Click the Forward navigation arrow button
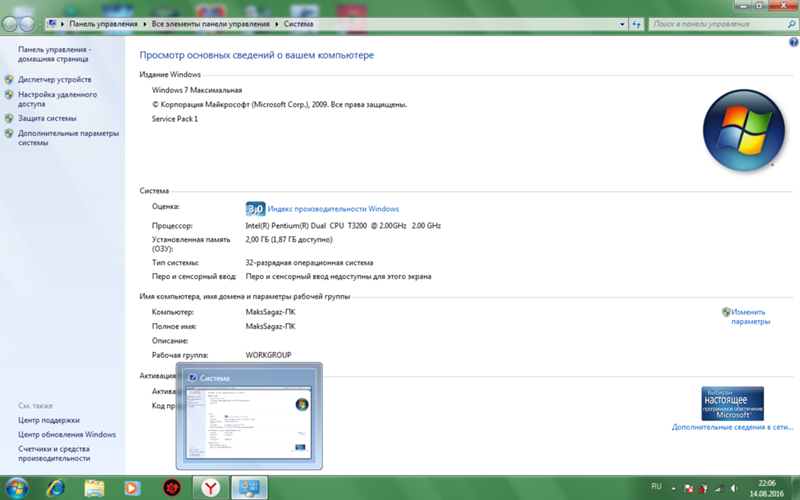The image size is (800, 500). pyautogui.click(x=27, y=23)
